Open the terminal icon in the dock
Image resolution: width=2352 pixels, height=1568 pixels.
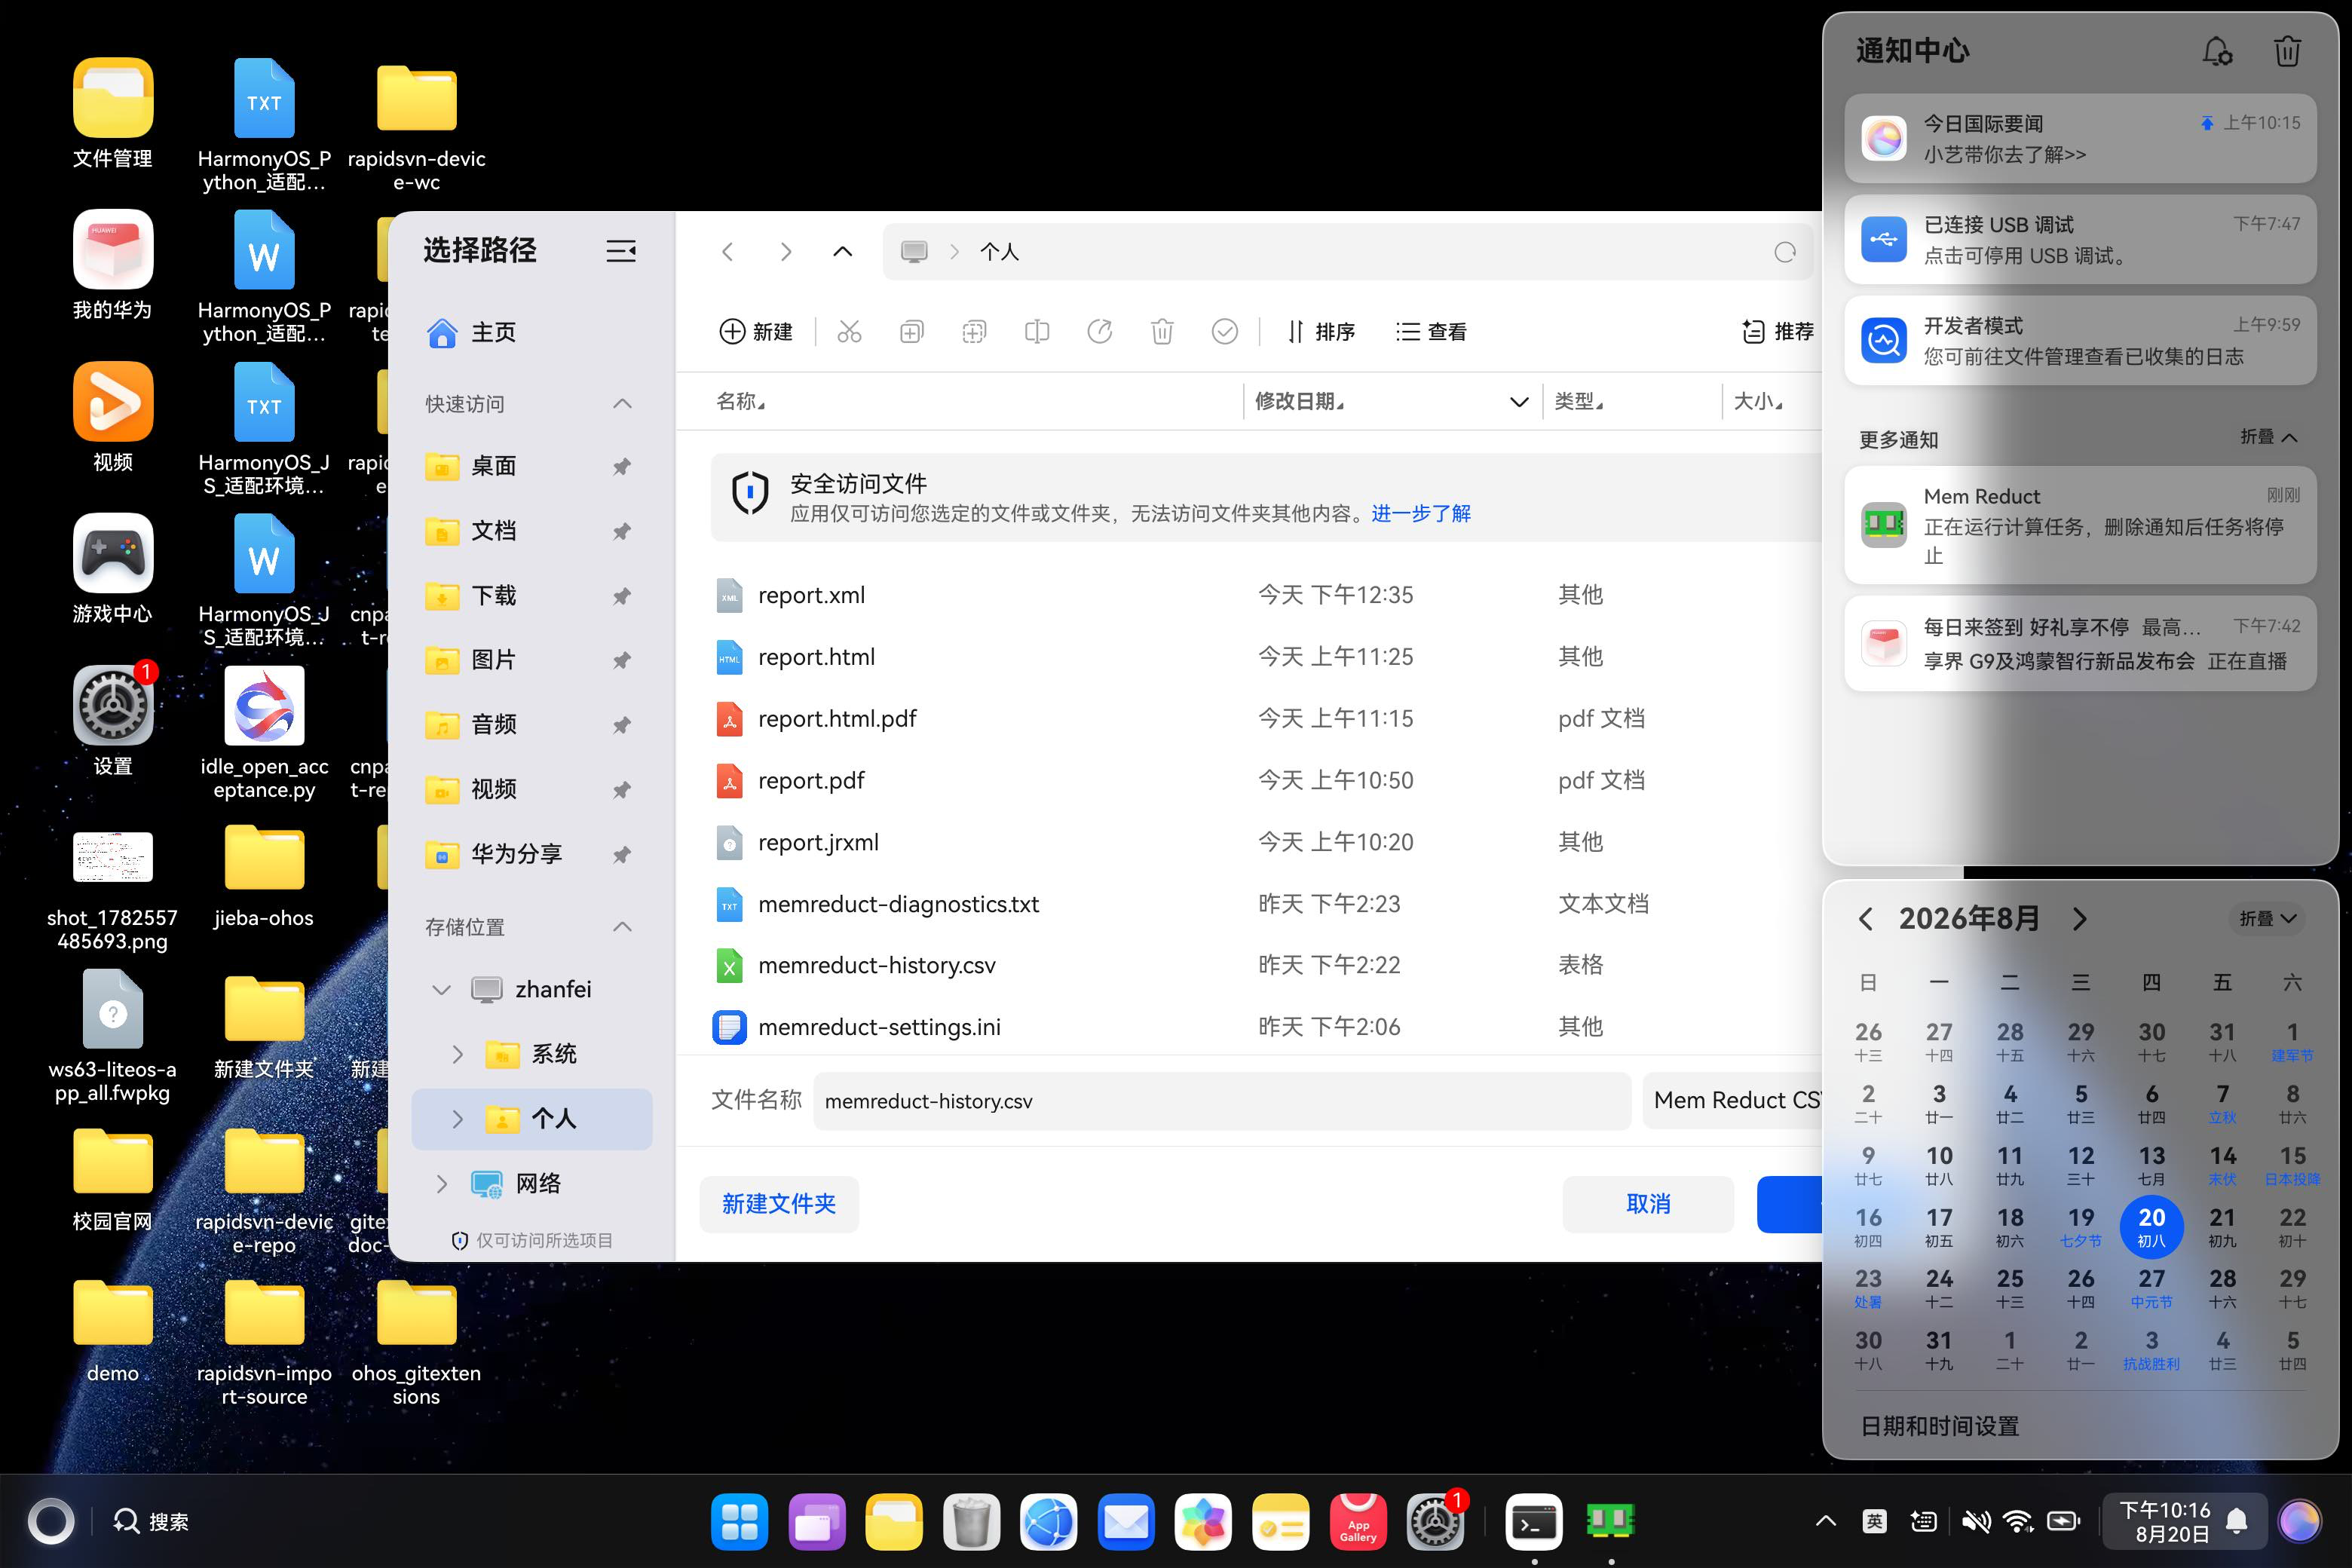point(1534,1522)
